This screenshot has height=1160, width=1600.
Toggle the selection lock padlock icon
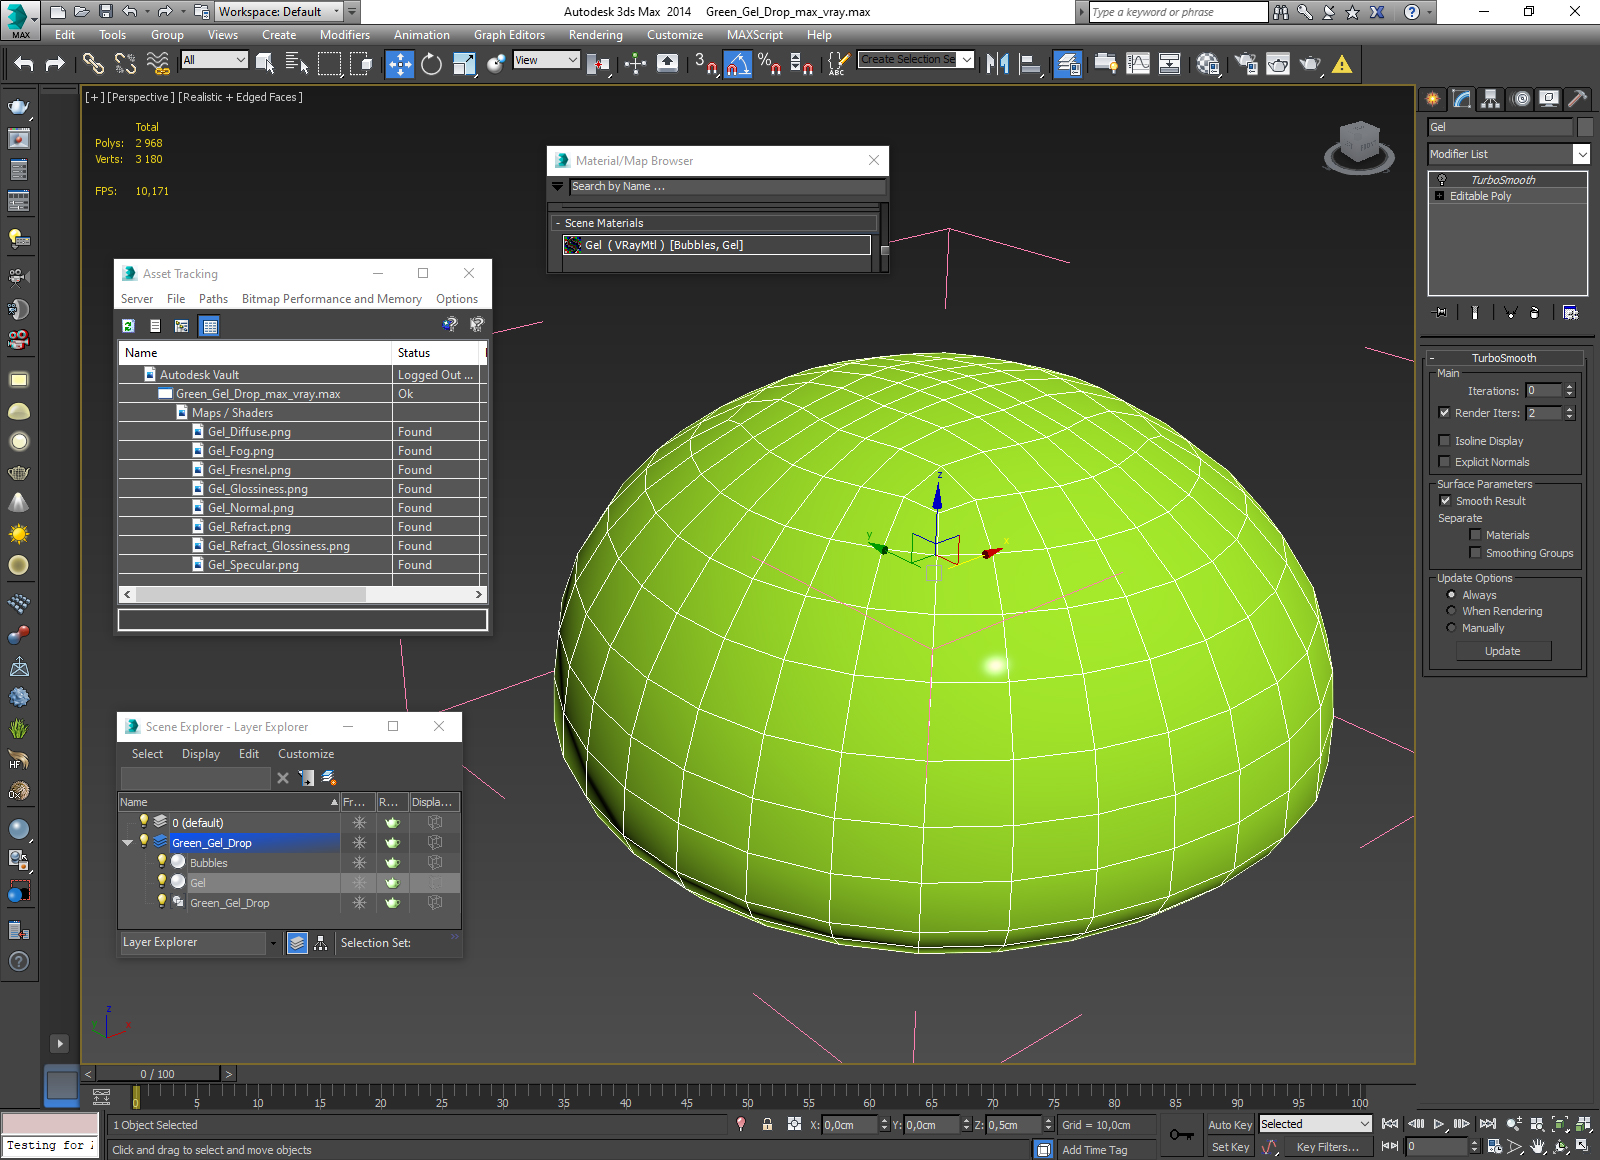[x=767, y=1124]
